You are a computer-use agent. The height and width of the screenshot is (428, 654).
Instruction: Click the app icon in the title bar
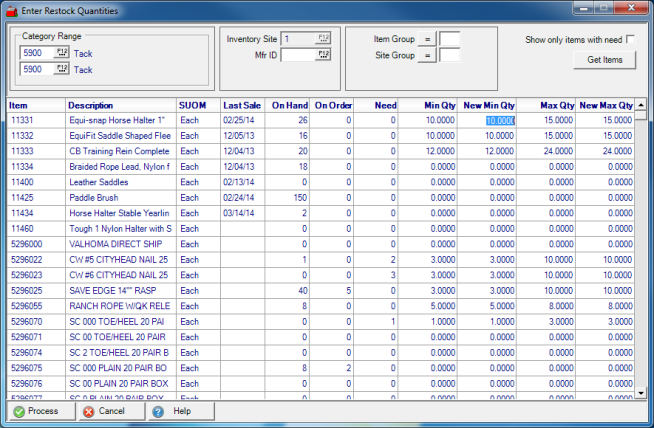(x=11, y=9)
